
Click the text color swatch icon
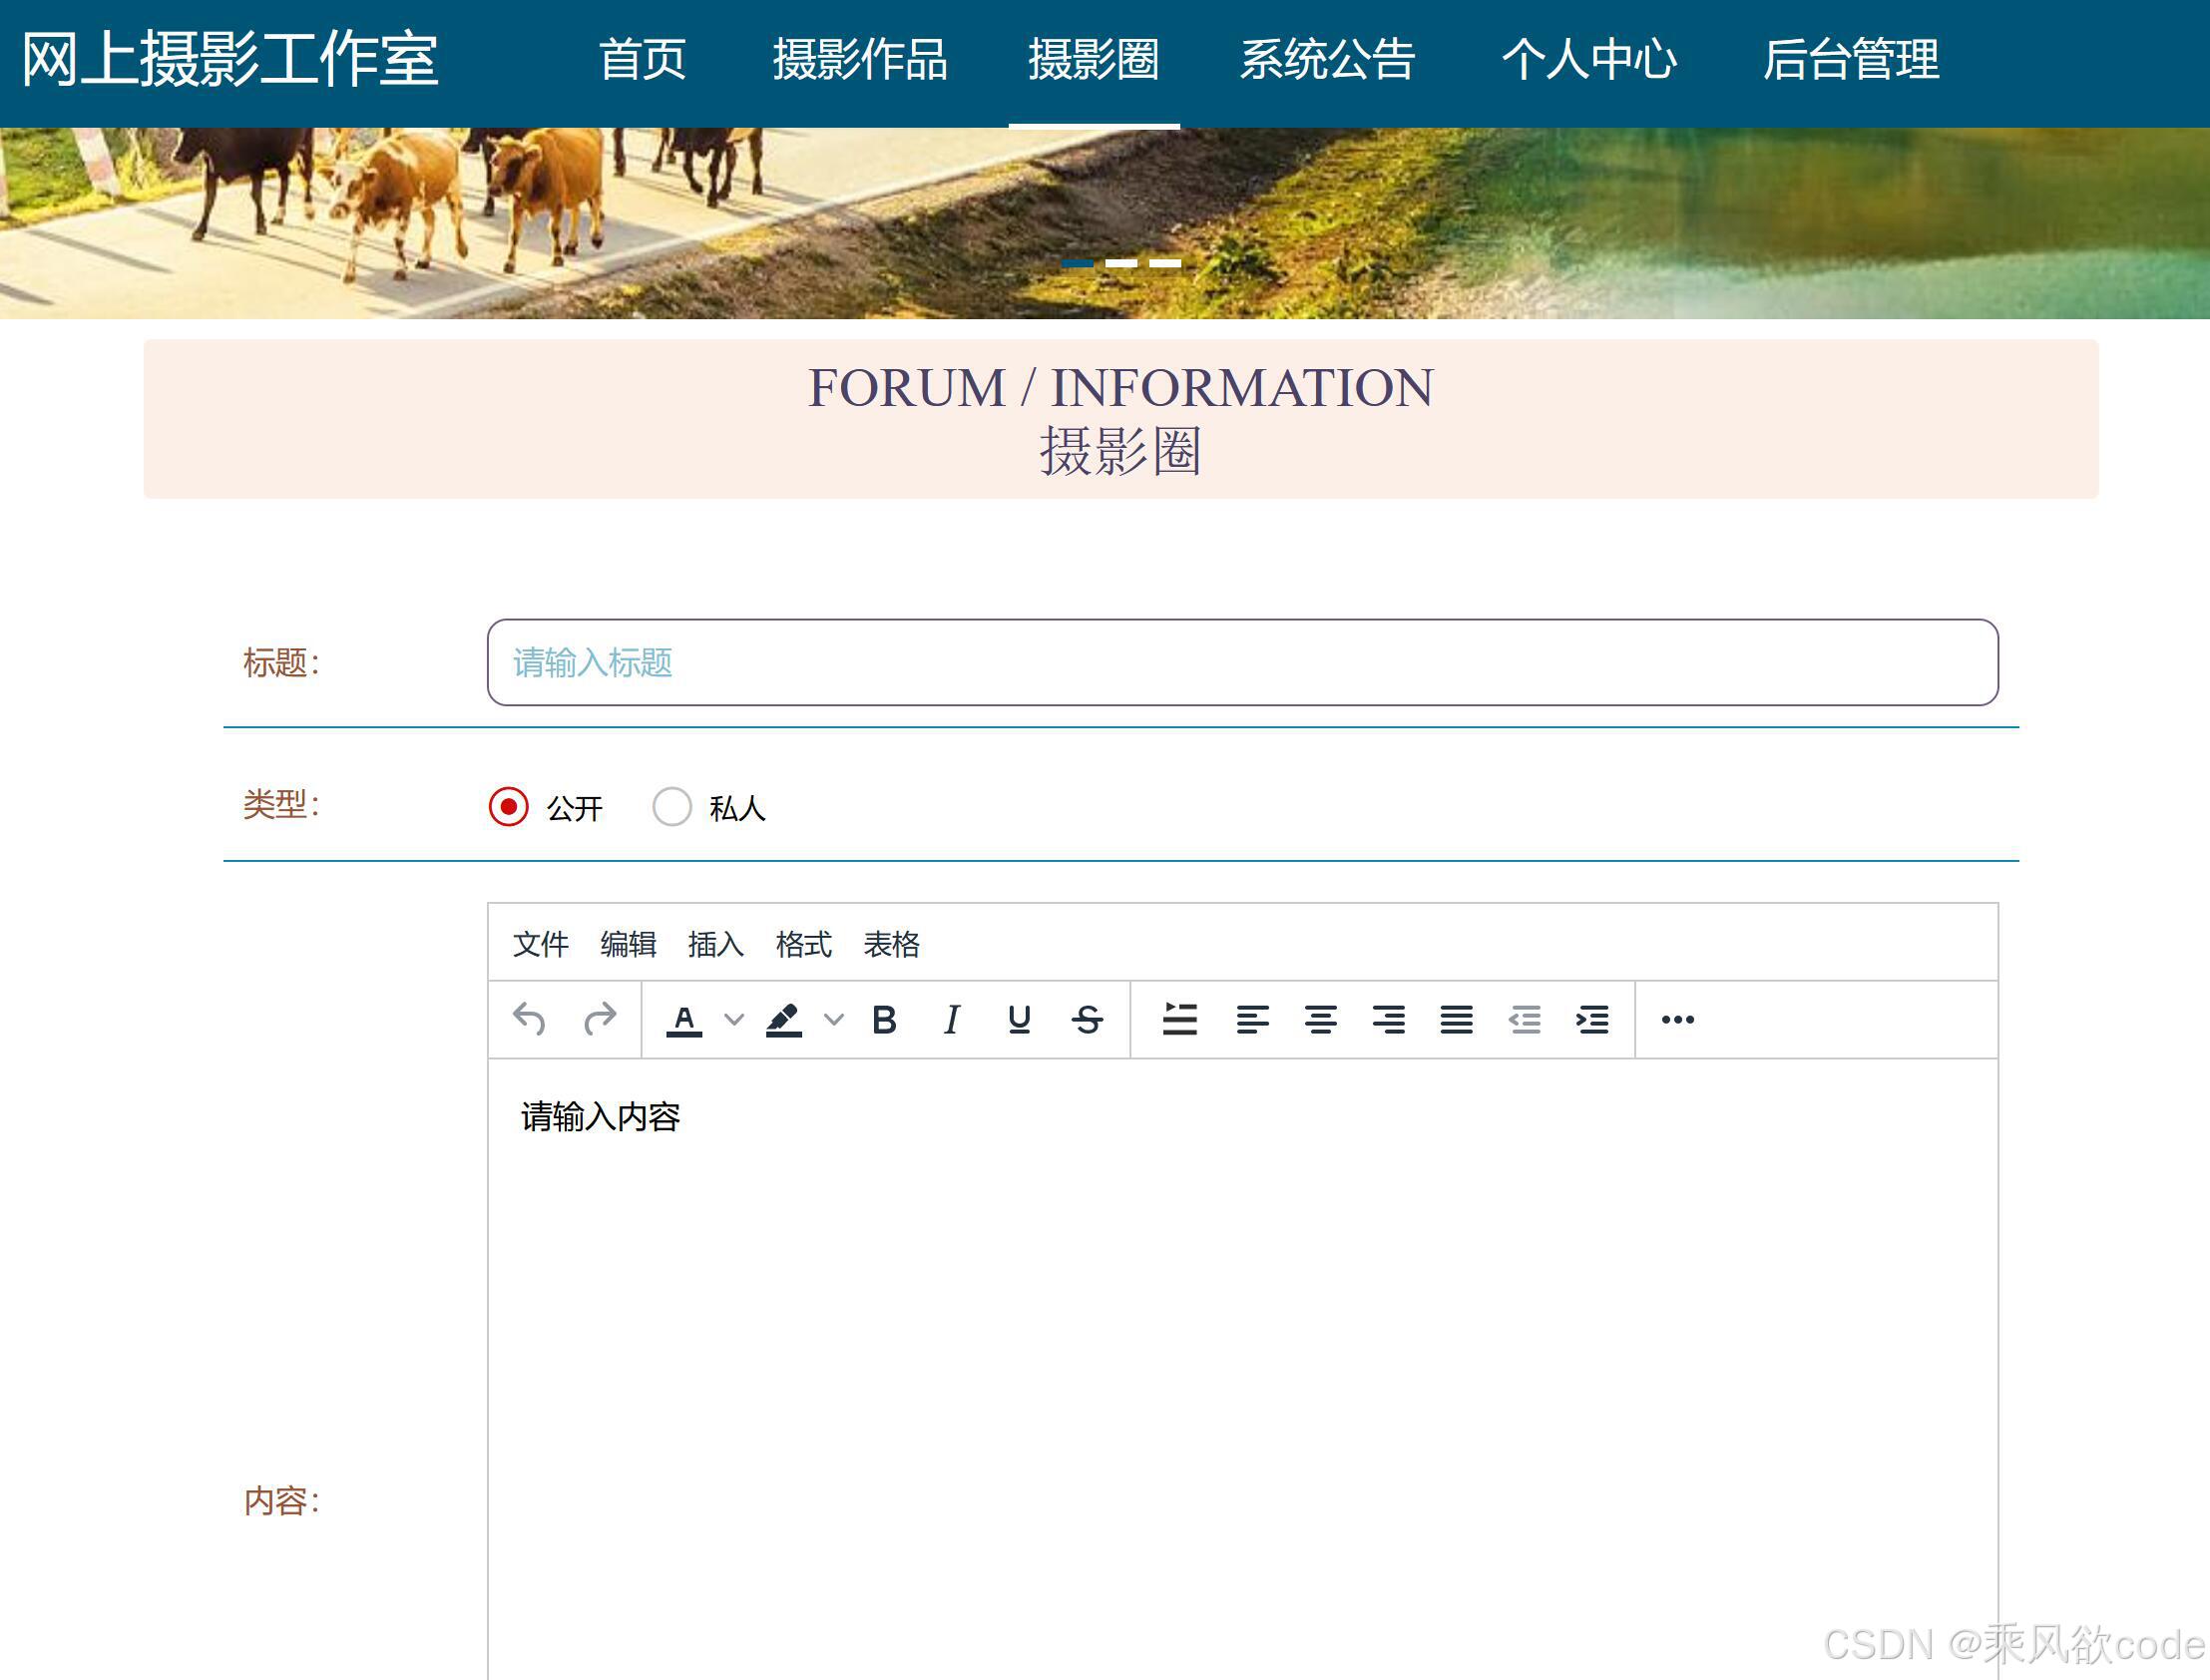(x=685, y=1020)
